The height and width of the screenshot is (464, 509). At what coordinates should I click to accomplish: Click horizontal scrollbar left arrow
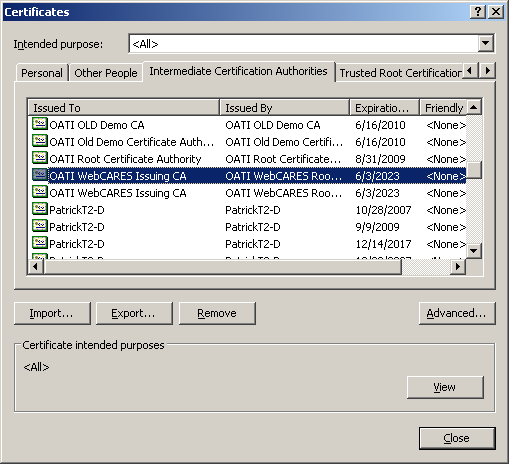[36, 267]
